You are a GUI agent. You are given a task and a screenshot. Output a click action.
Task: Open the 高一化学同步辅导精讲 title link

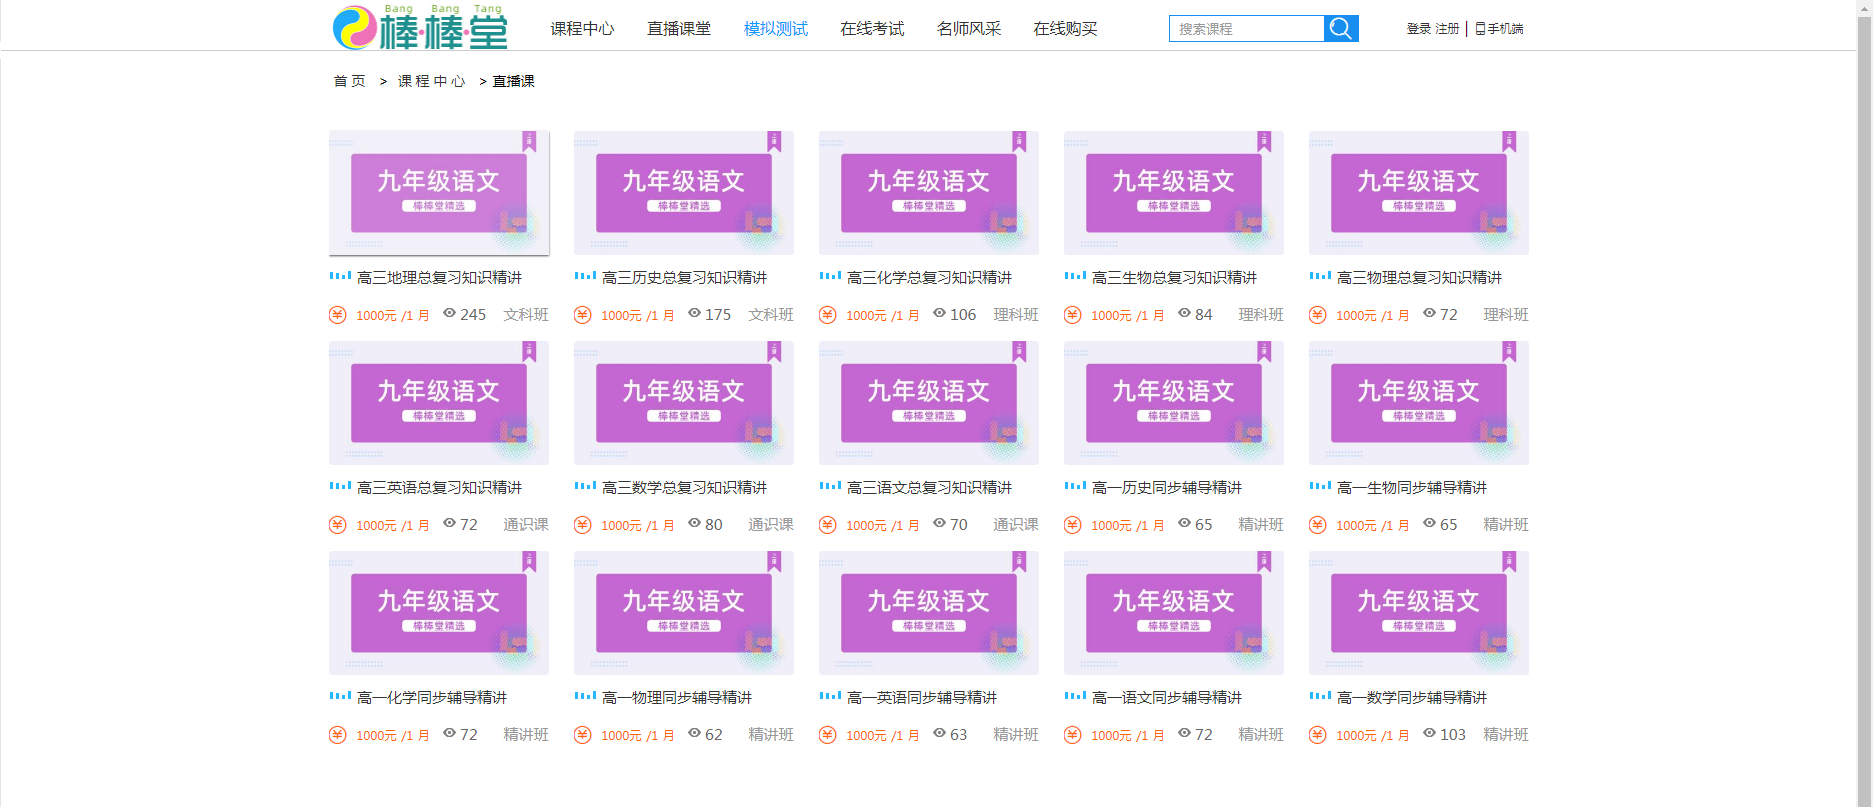tap(432, 698)
